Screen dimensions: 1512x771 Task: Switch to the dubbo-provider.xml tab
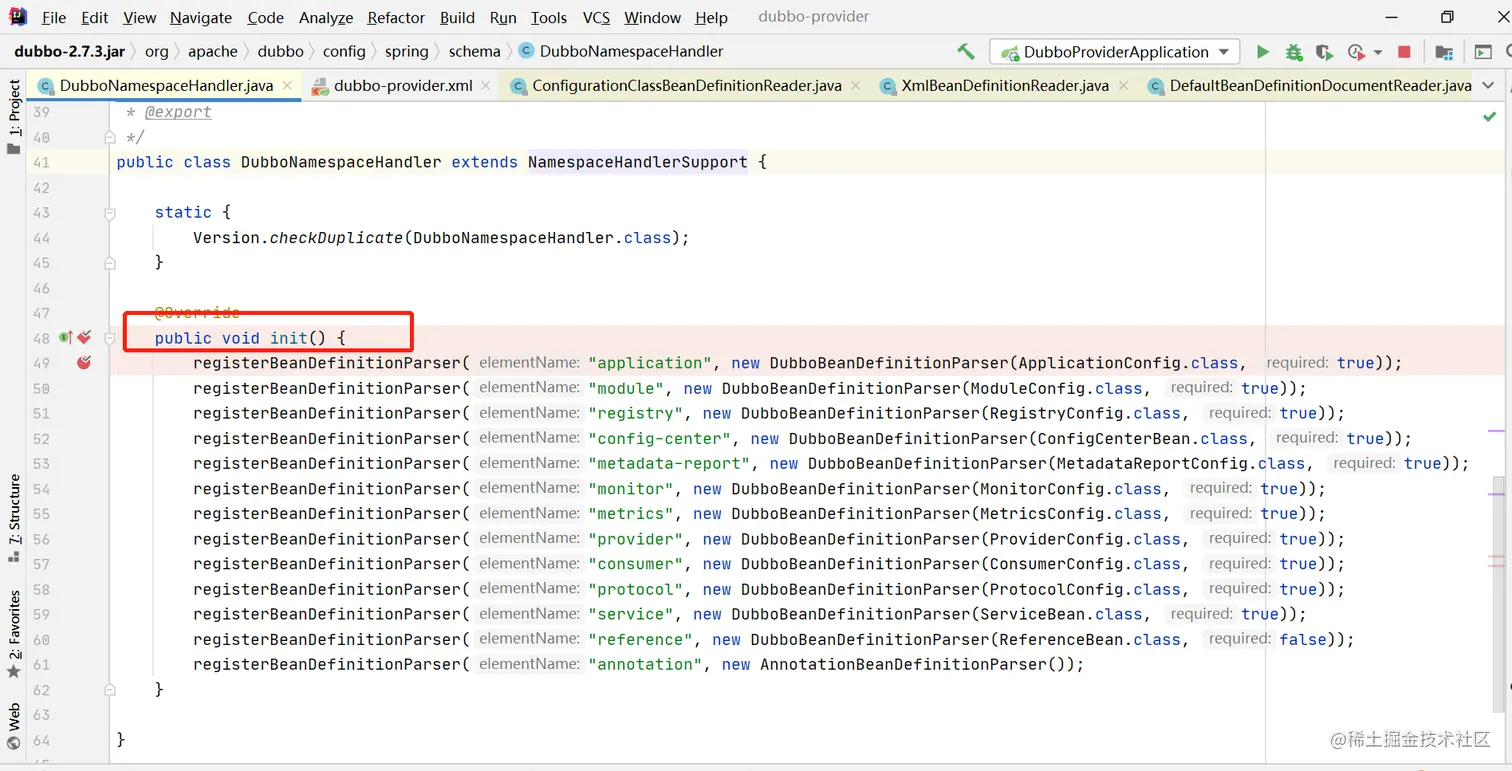click(403, 86)
